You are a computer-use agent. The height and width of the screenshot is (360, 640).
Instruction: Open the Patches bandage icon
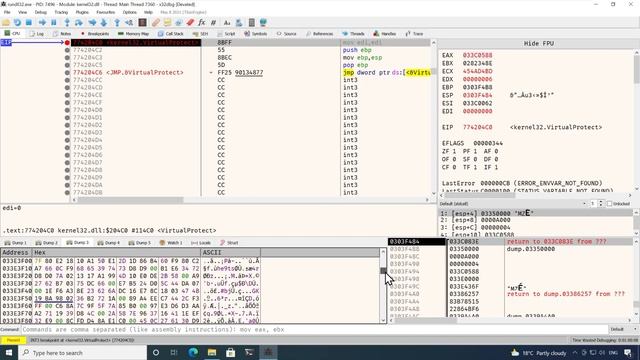156,22
